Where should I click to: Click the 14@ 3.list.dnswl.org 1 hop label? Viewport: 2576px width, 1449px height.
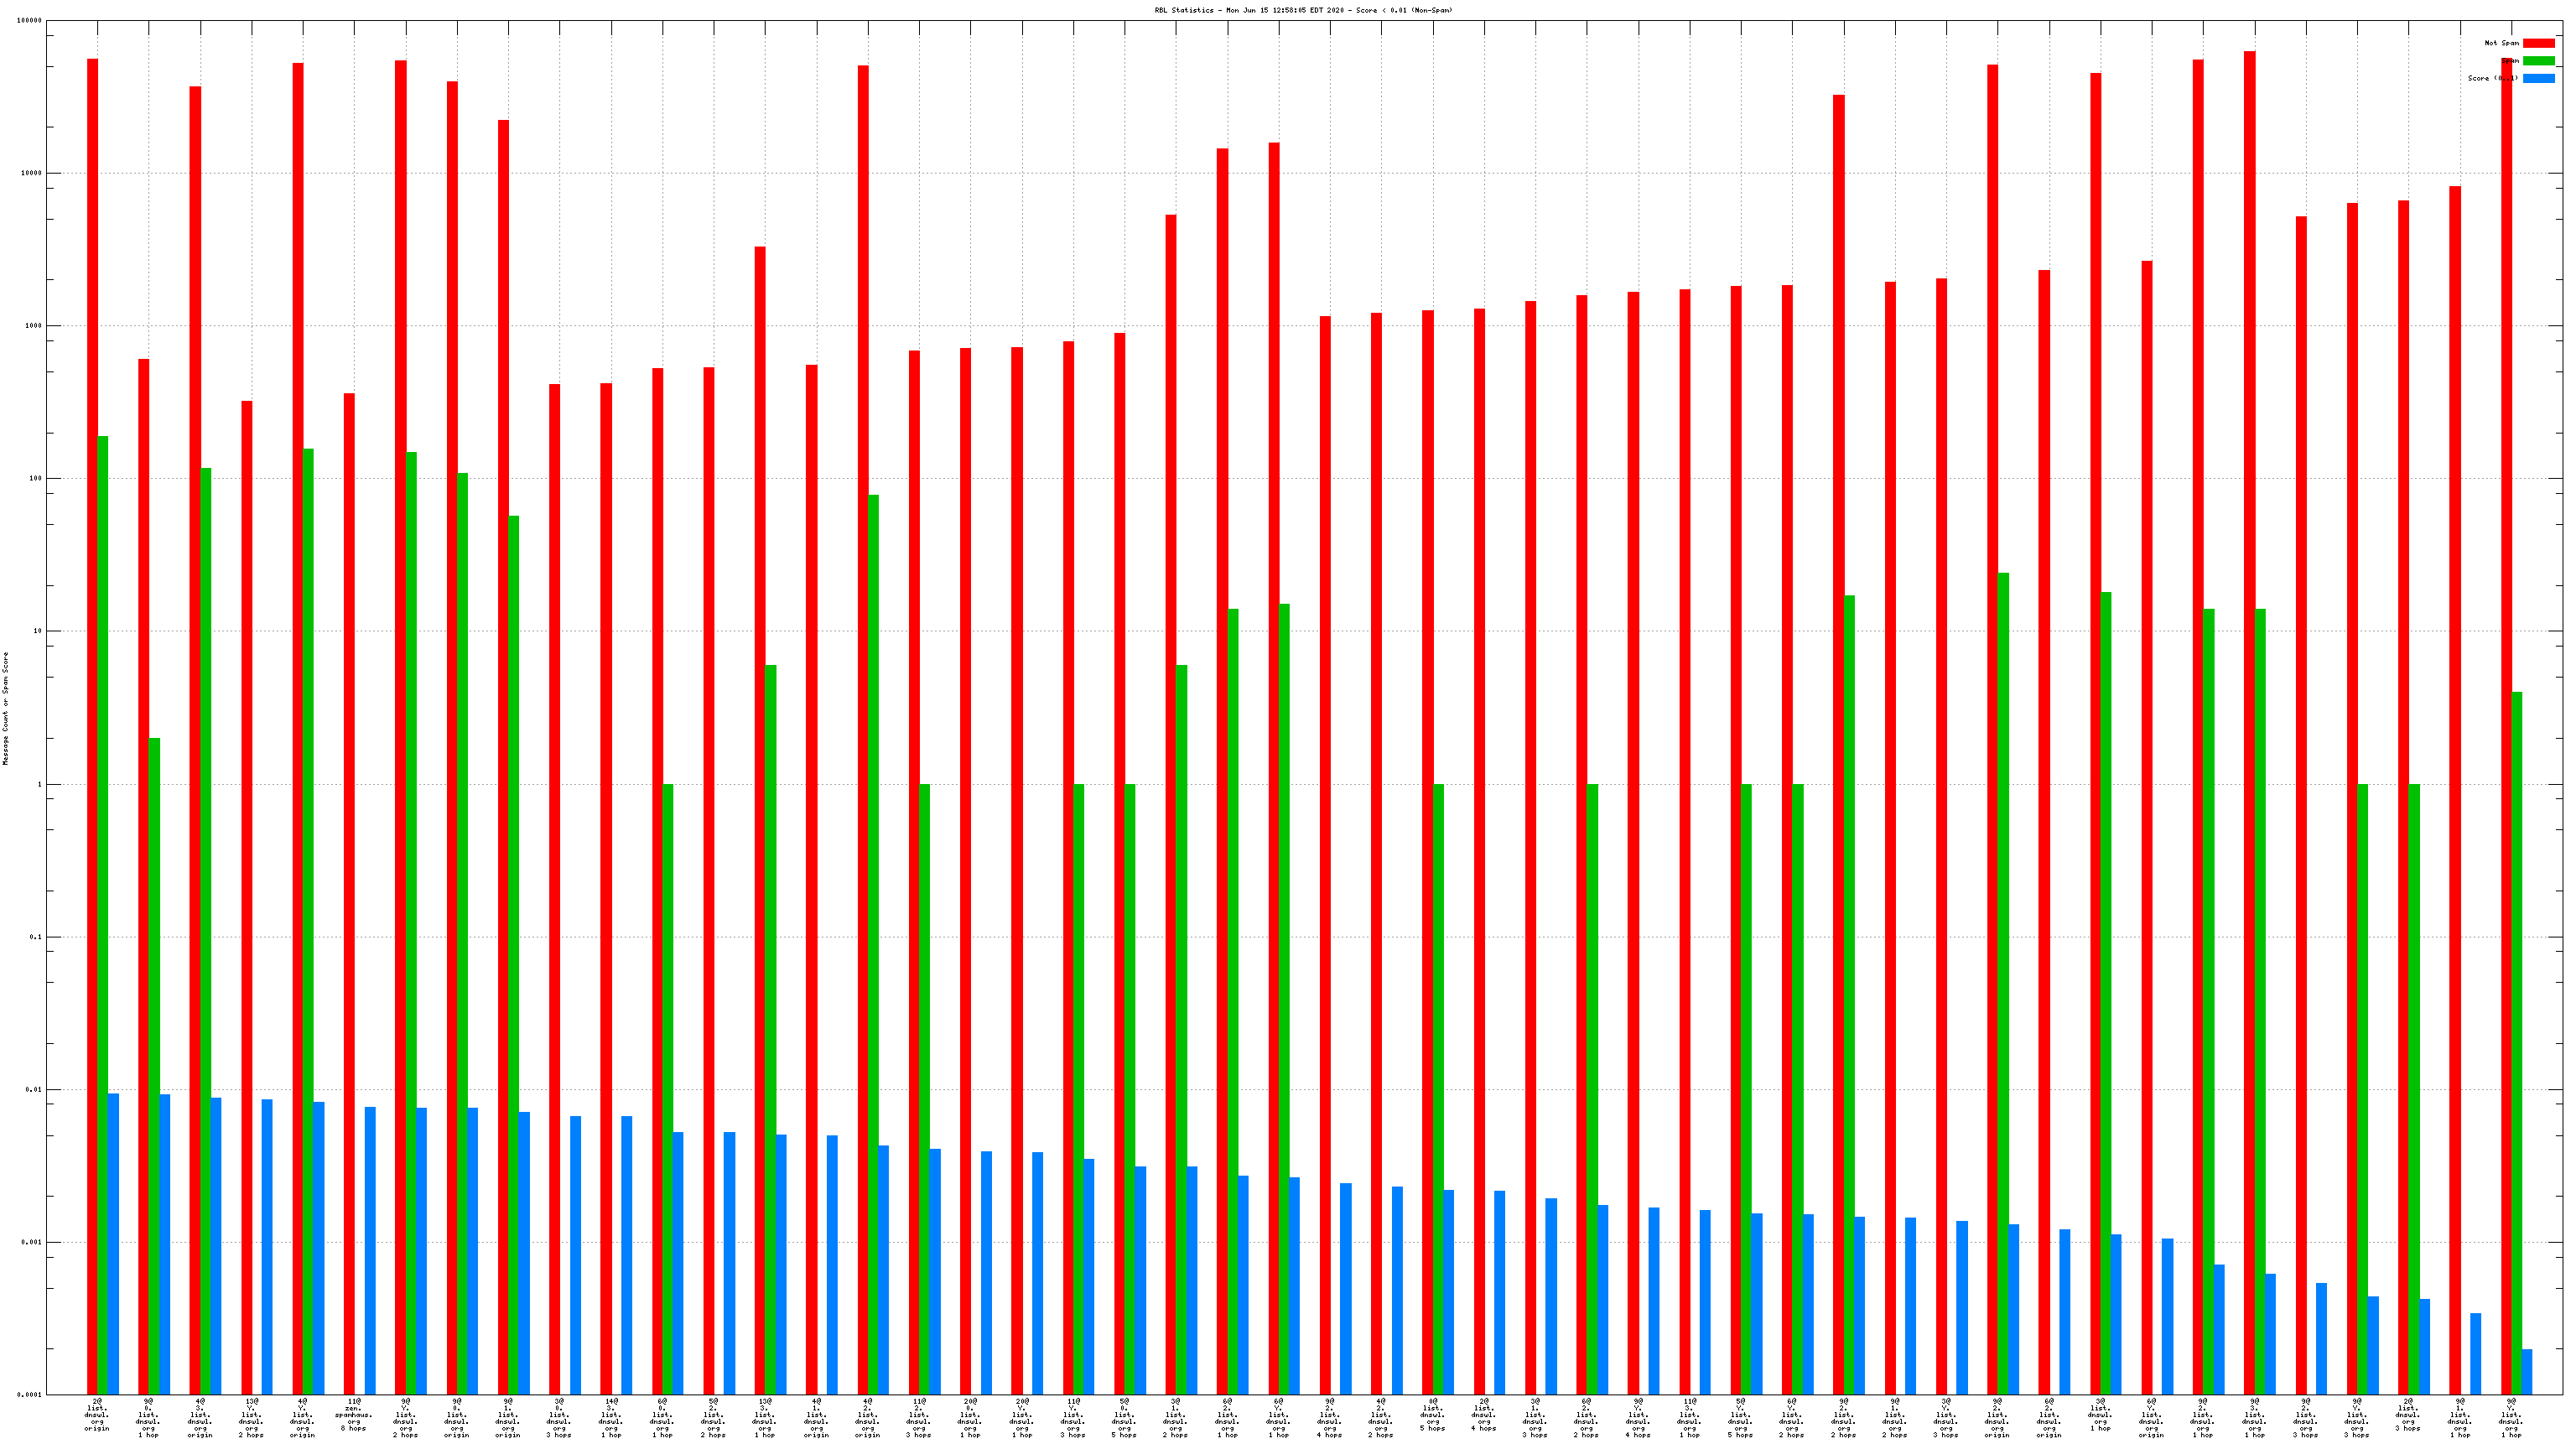click(x=611, y=1417)
